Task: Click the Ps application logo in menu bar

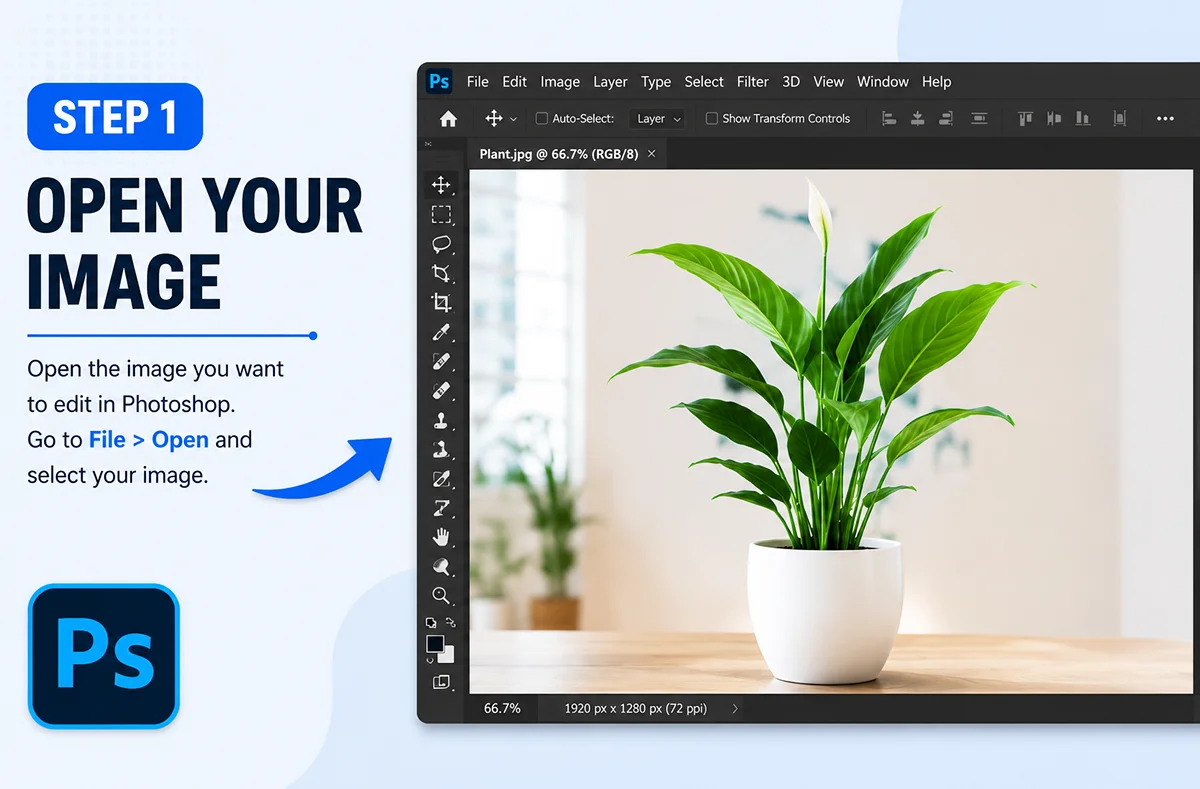Action: tap(439, 82)
